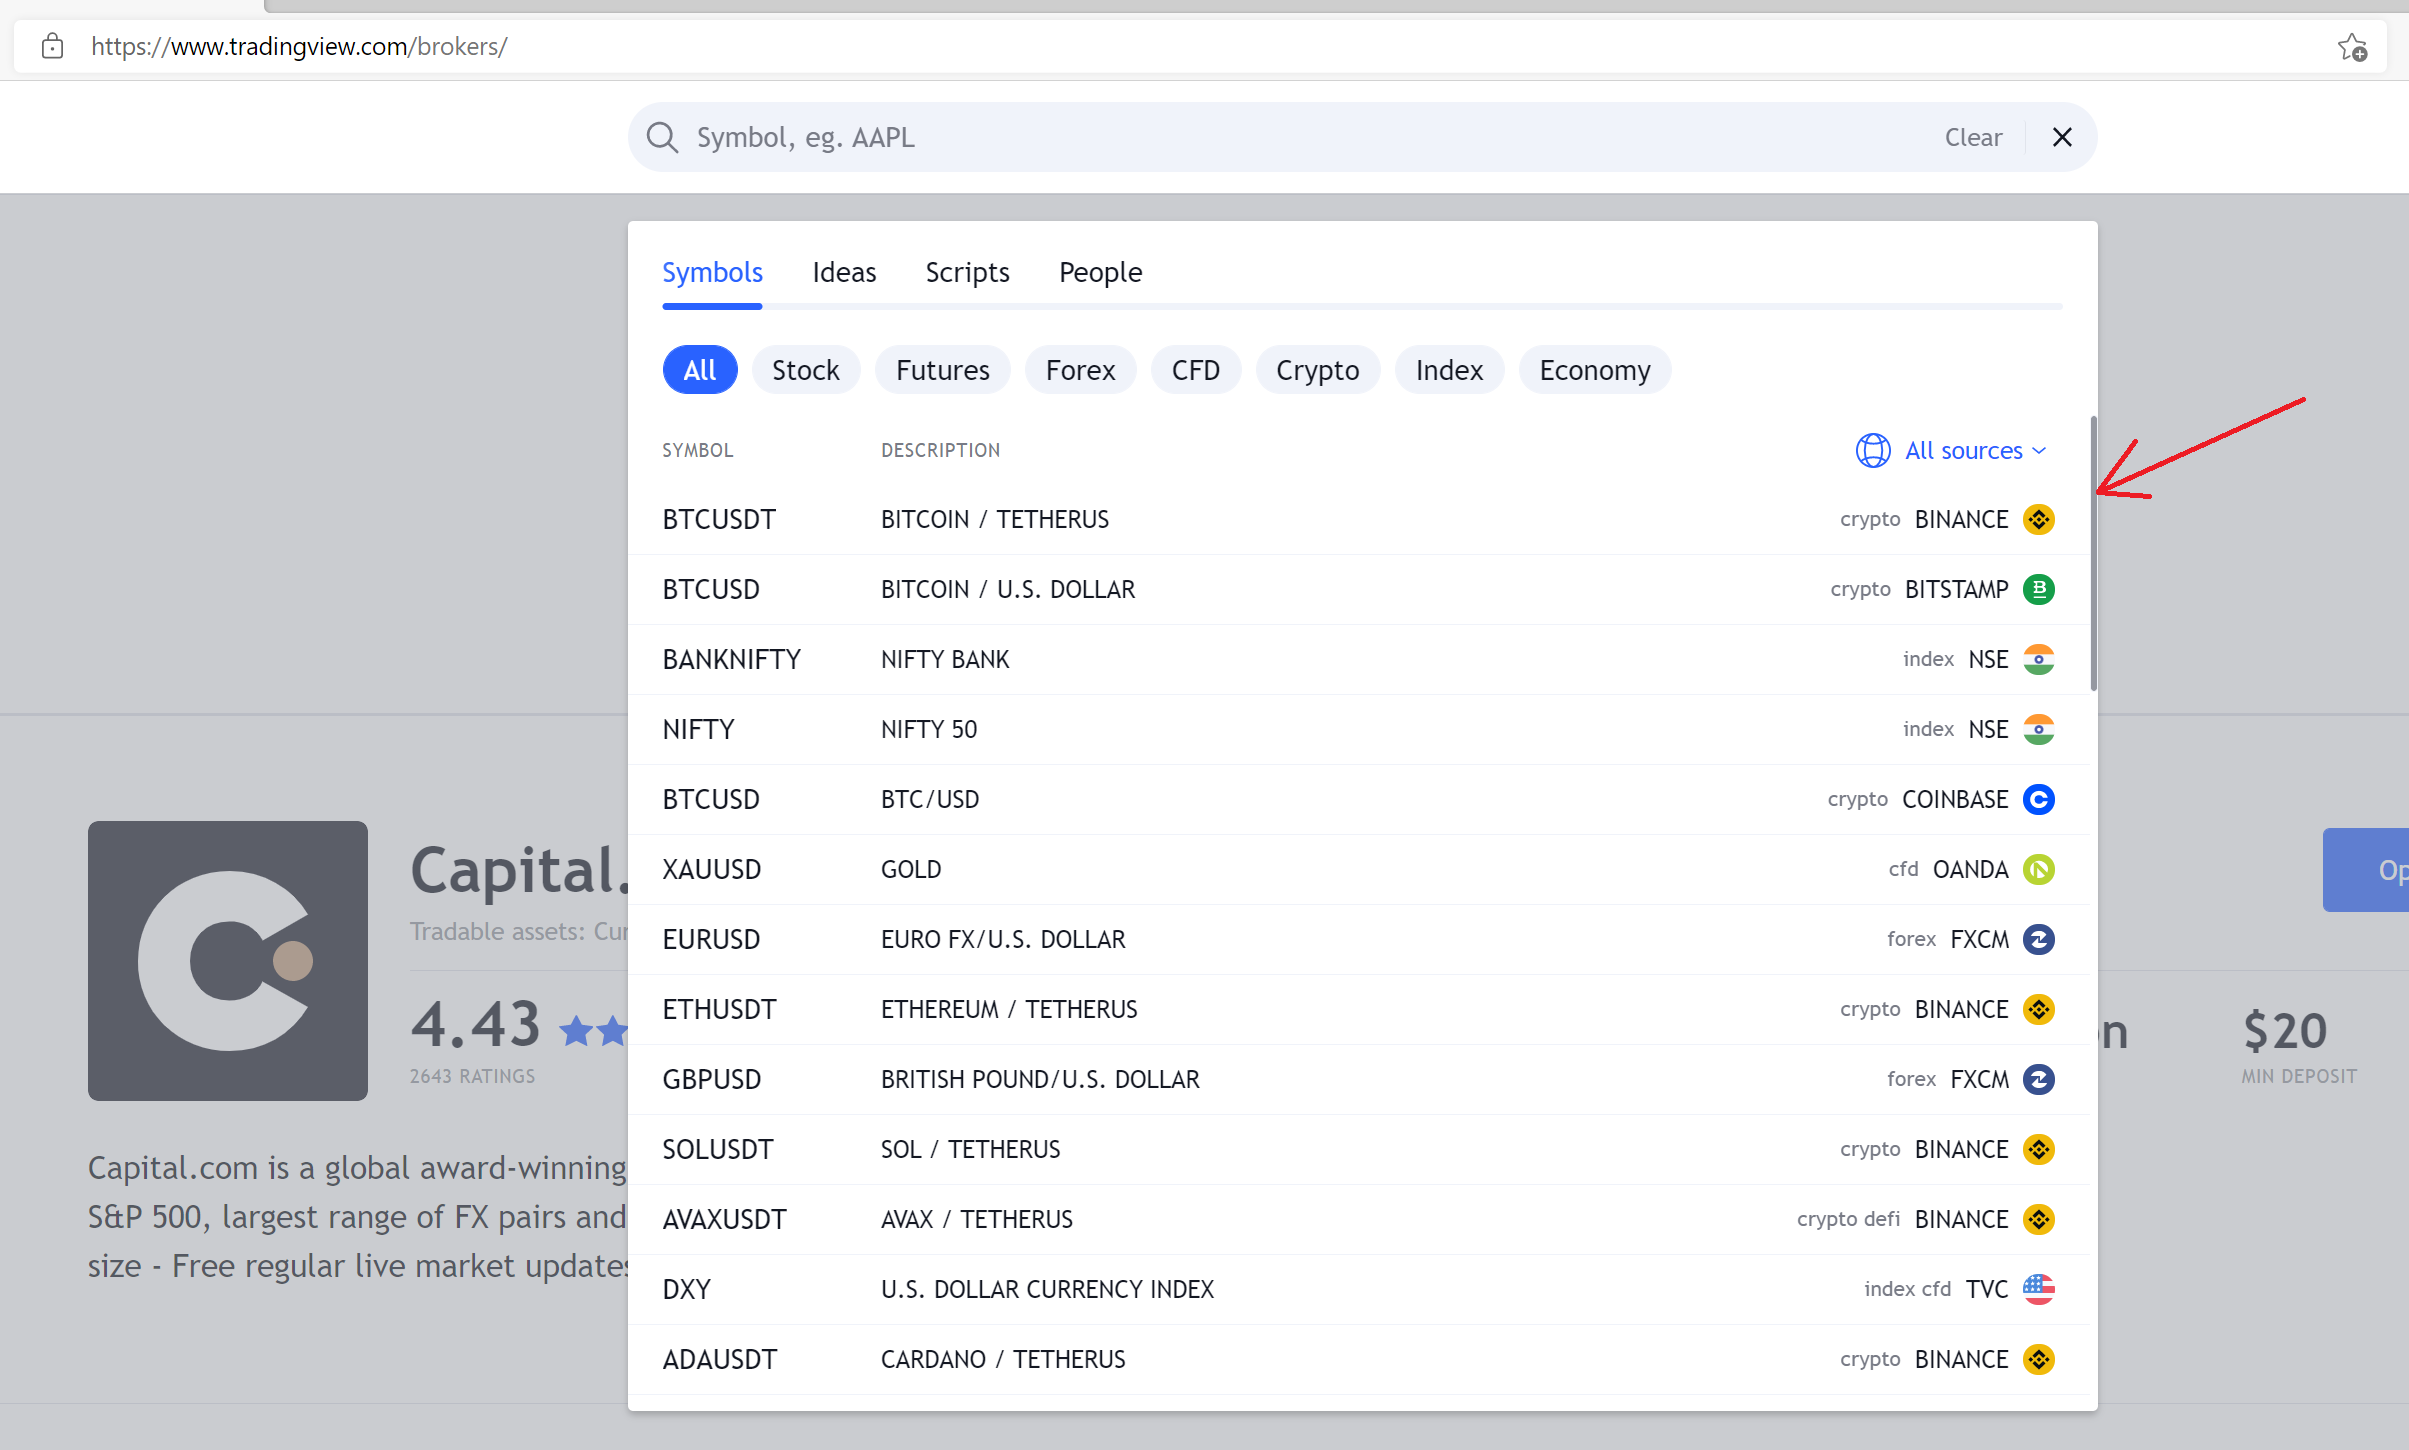Click the NSE flag icon next to NIFTY 50
Screen dimensions: 2409x1450
pyautogui.click(x=2039, y=729)
